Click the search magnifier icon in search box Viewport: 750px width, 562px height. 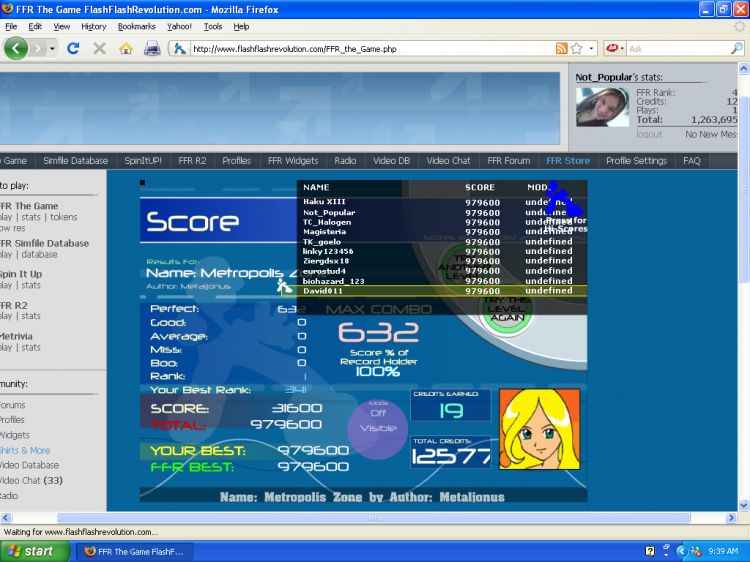coord(738,48)
